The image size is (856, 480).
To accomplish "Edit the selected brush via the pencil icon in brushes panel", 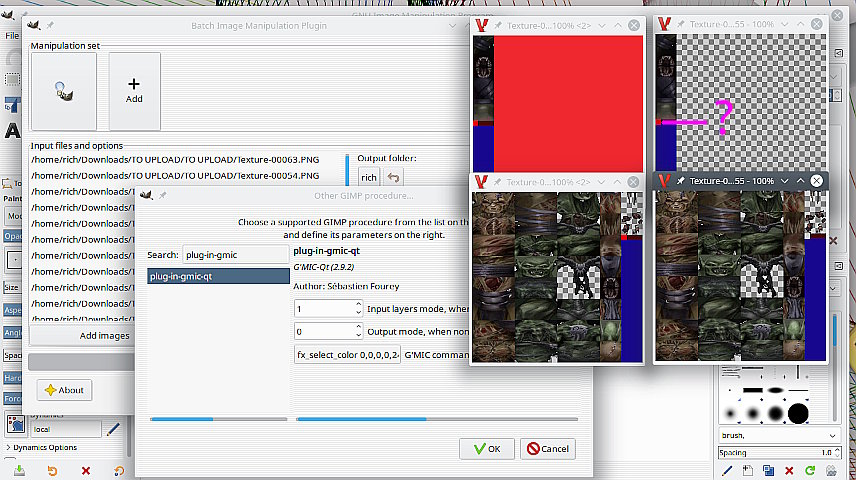I will click(x=727, y=470).
